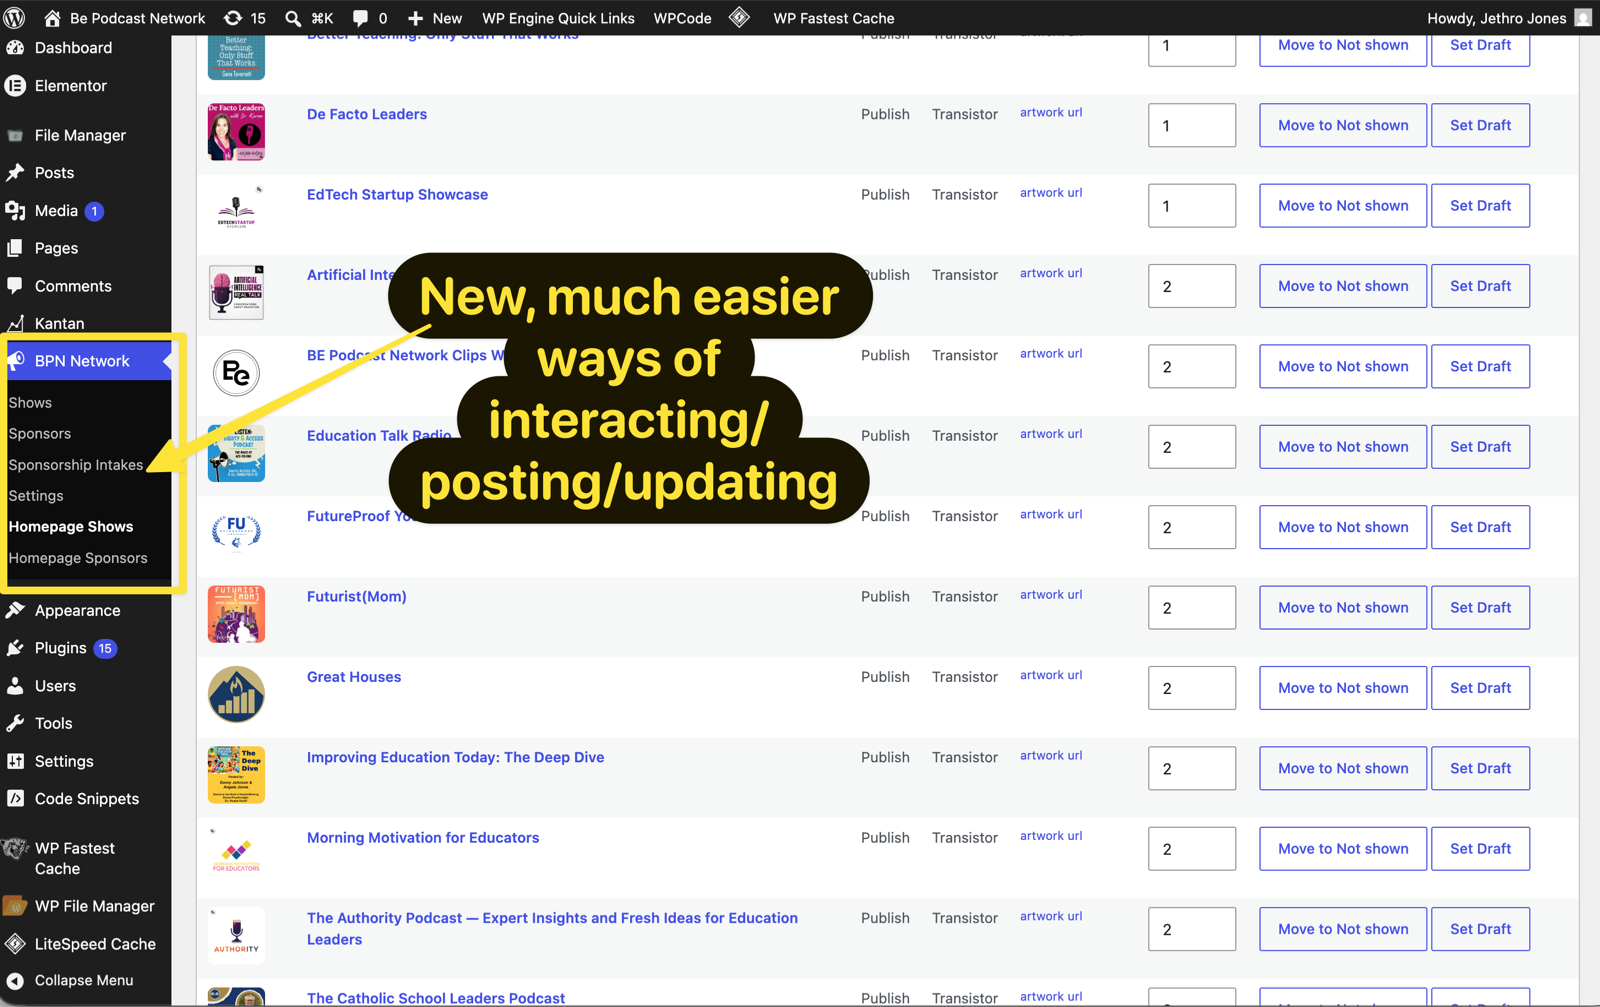Click the plus New icon in admin bar
This screenshot has height=1007, width=1600.
pyautogui.click(x=415, y=18)
